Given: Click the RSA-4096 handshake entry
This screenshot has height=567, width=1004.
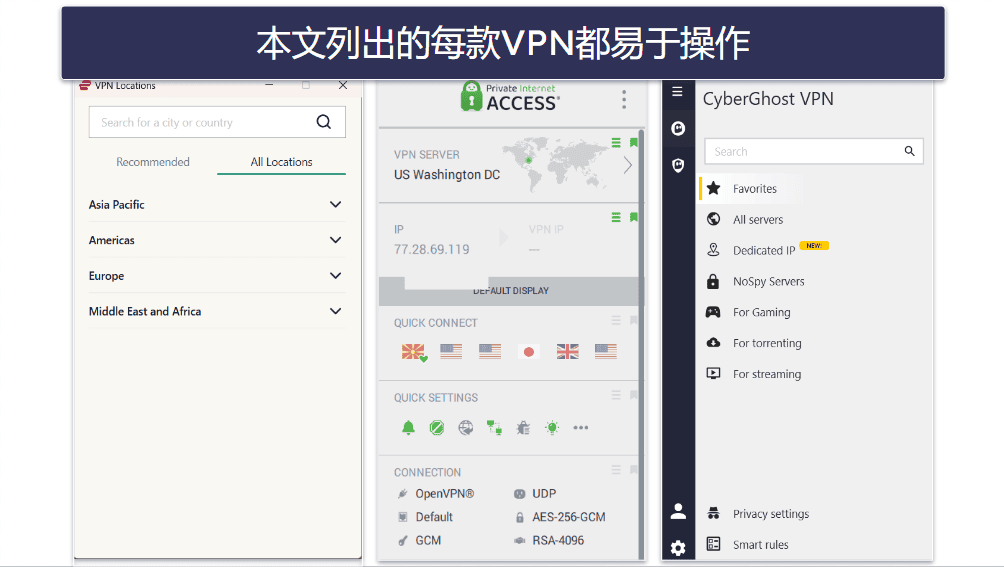Looking at the screenshot, I should 558,541.
